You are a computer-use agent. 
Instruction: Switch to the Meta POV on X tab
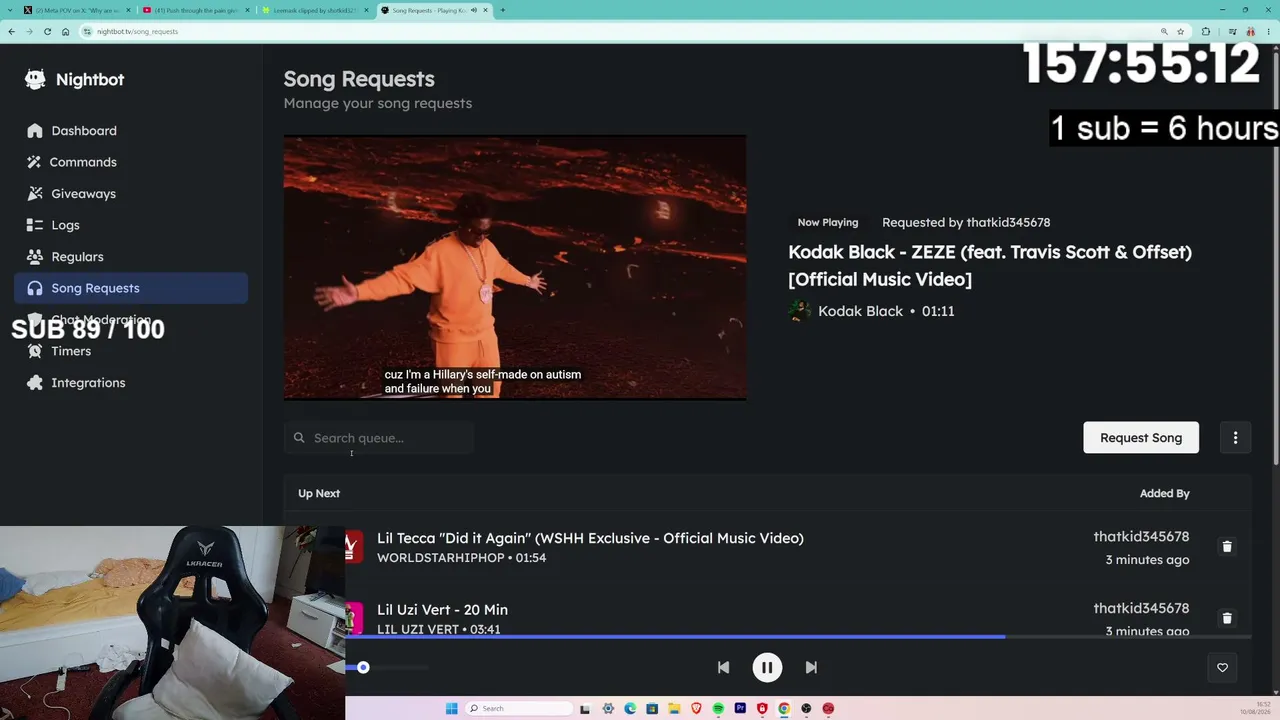tap(75, 10)
